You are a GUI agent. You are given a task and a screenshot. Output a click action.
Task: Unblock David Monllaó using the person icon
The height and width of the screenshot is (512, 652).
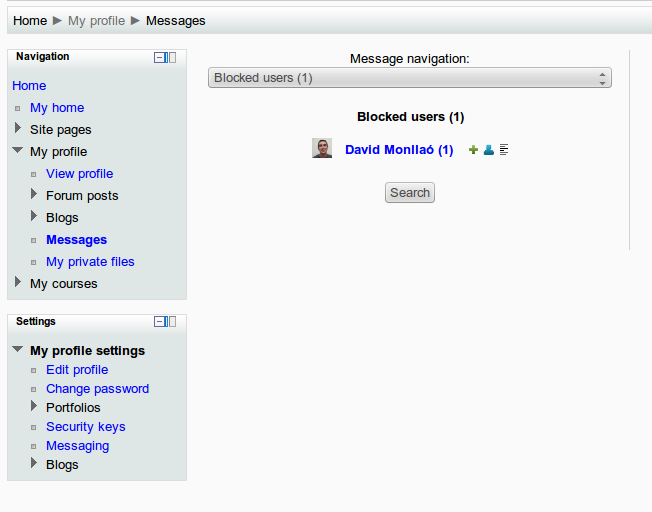pos(489,150)
